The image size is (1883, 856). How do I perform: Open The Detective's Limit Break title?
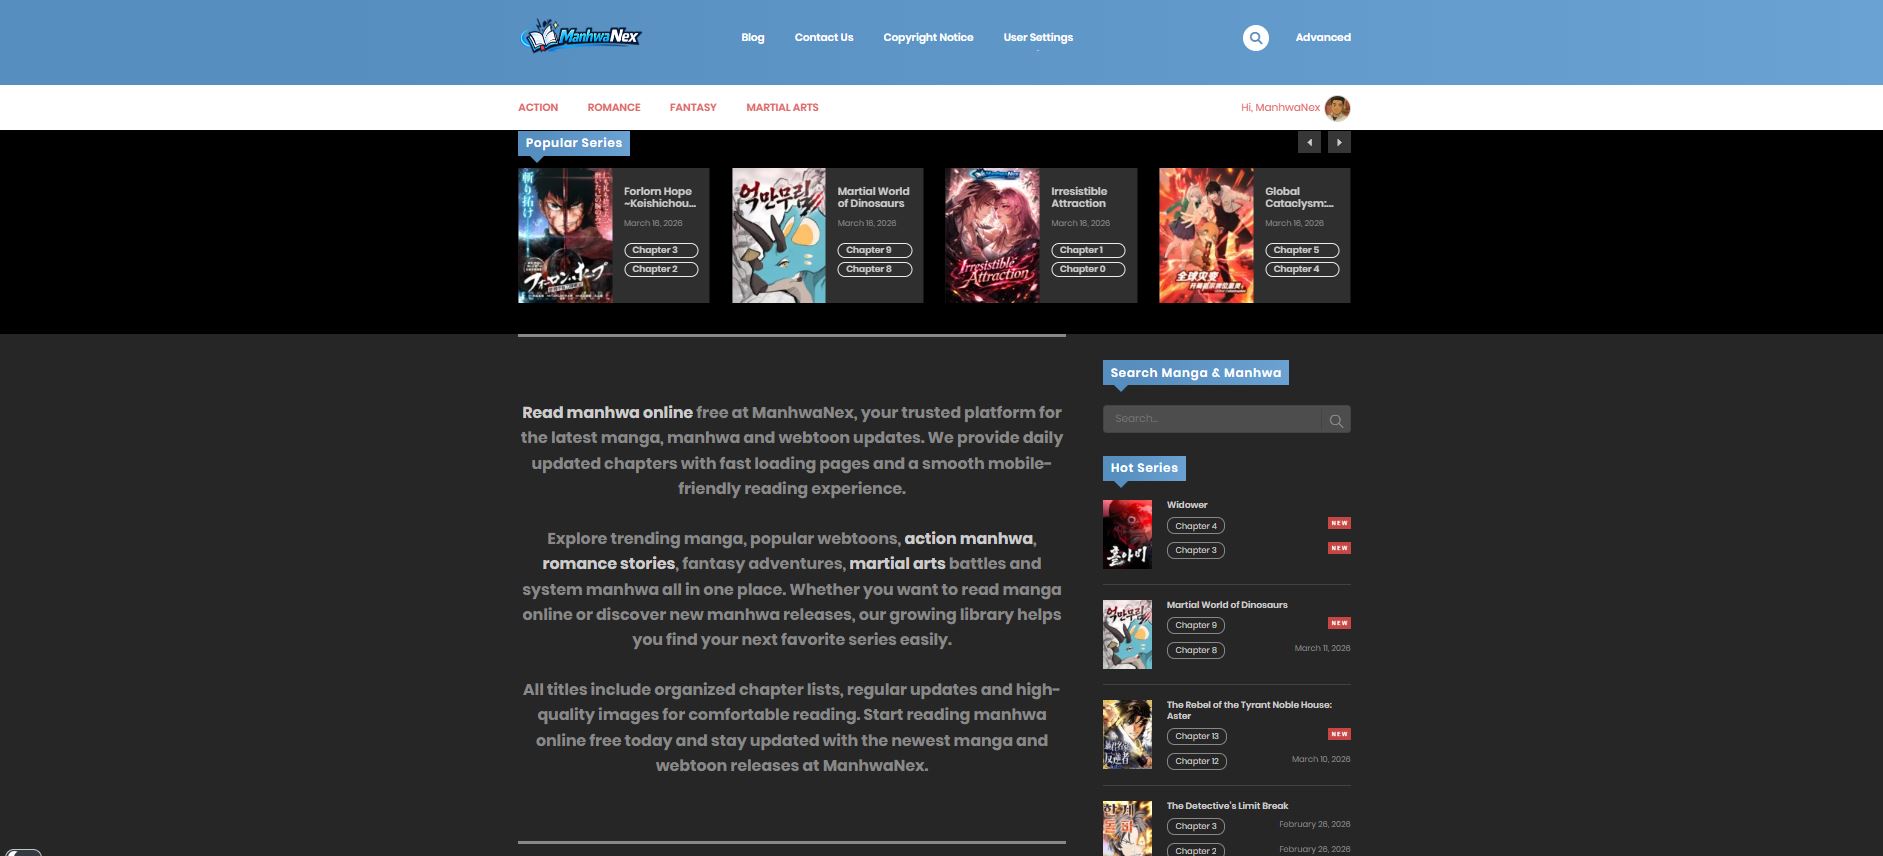click(x=1227, y=806)
